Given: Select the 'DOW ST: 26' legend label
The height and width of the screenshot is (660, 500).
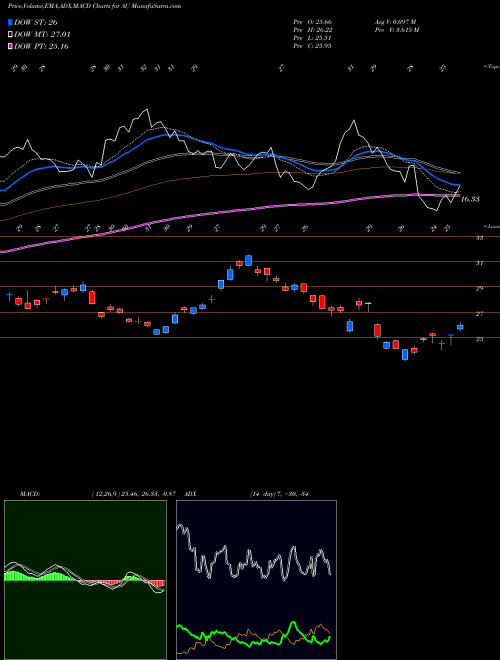Looking at the screenshot, I should click(x=36, y=22).
